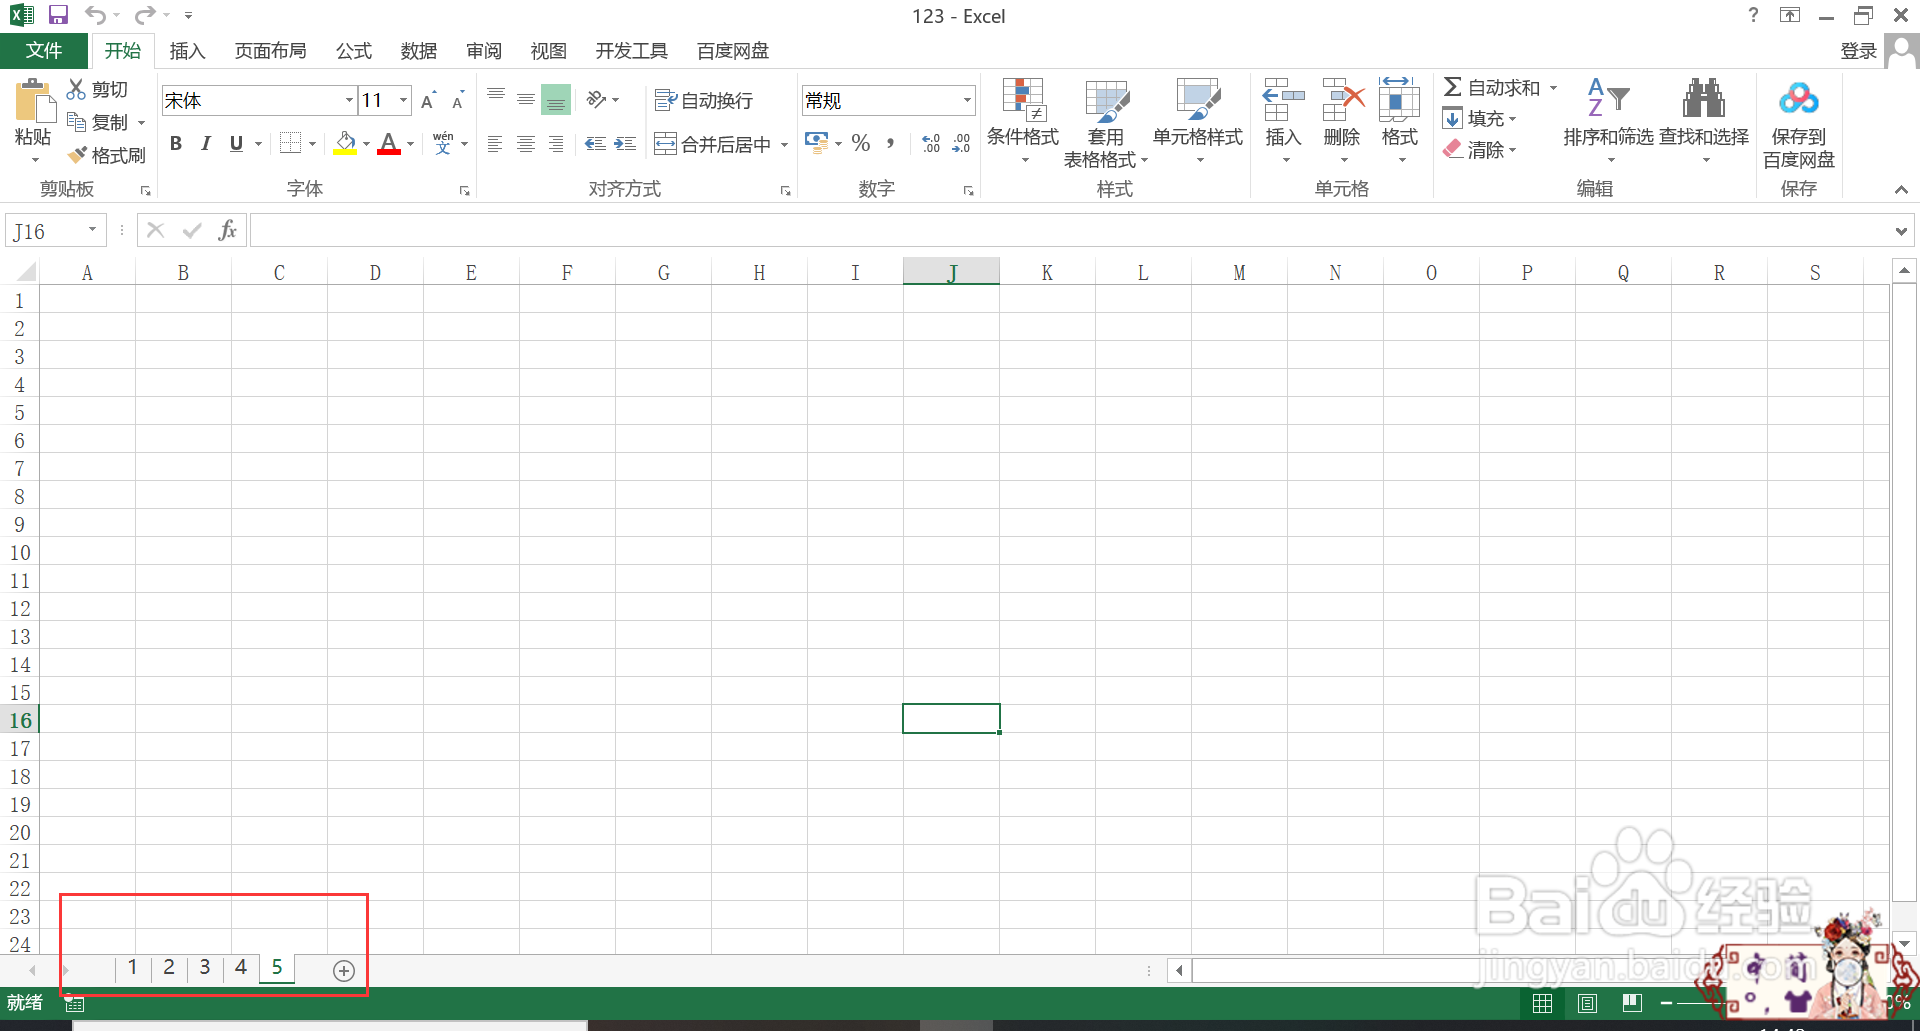This screenshot has width=1920, height=1031.
Task: Open Merge & Center dropdown arrow
Action: point(784,145)
